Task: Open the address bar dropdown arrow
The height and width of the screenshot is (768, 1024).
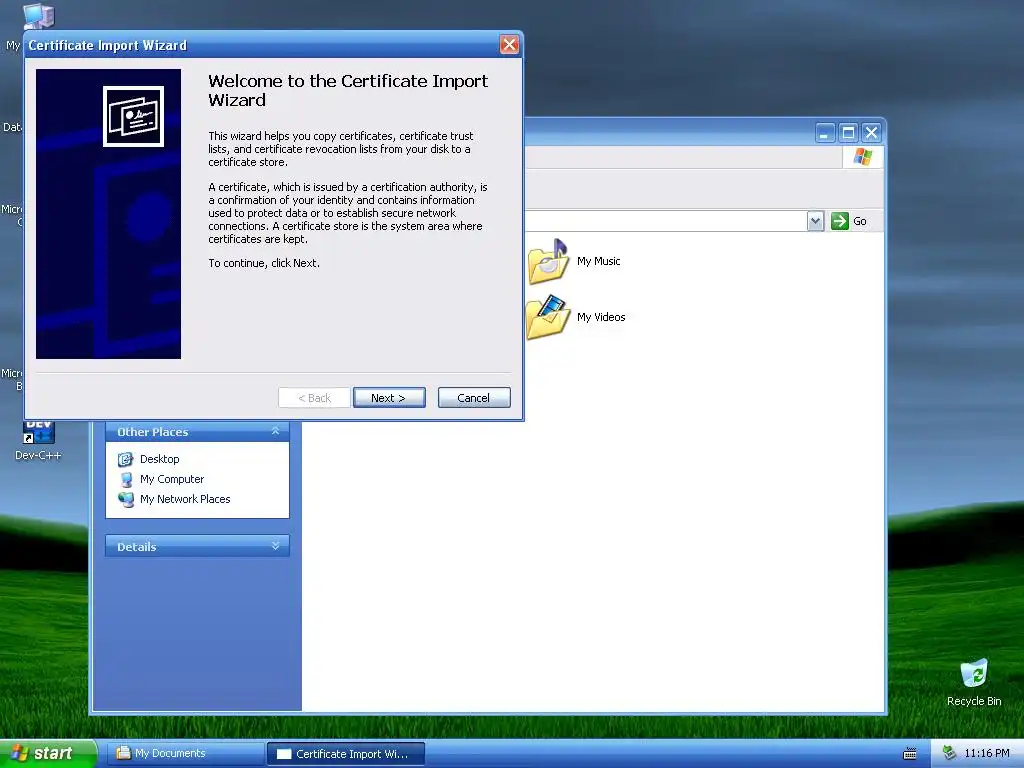Action: [815, 221]
